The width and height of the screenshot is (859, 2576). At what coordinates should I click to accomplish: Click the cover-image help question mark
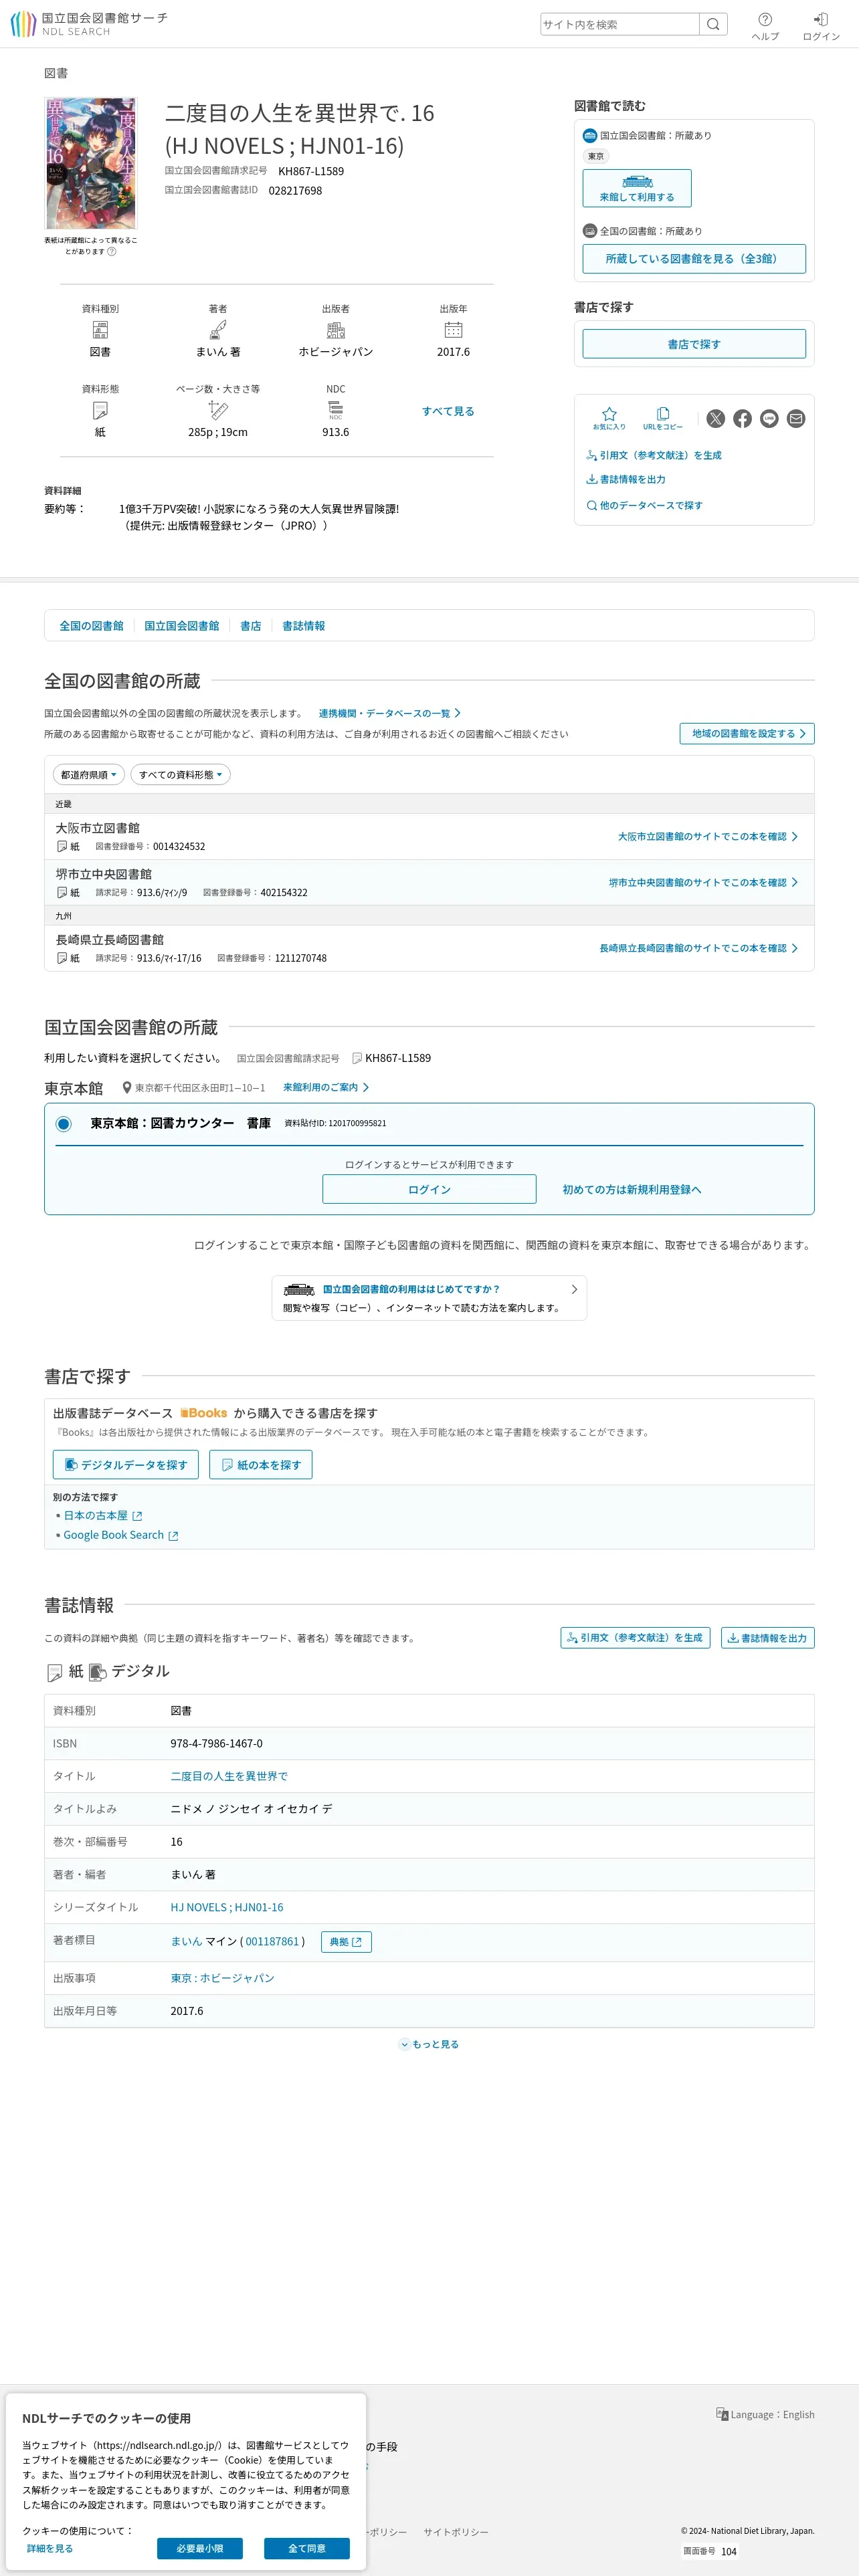point(112,252)
